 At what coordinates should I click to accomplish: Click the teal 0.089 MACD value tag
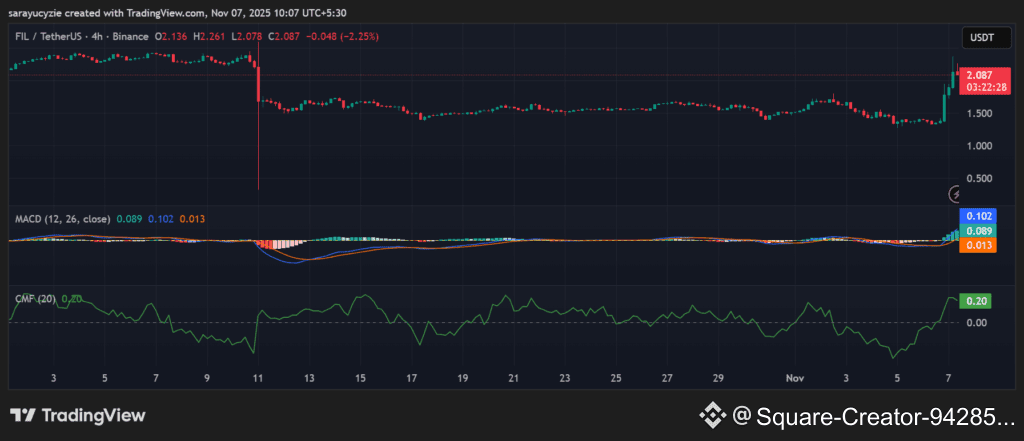pyautogui.click(x=977, y=231)
